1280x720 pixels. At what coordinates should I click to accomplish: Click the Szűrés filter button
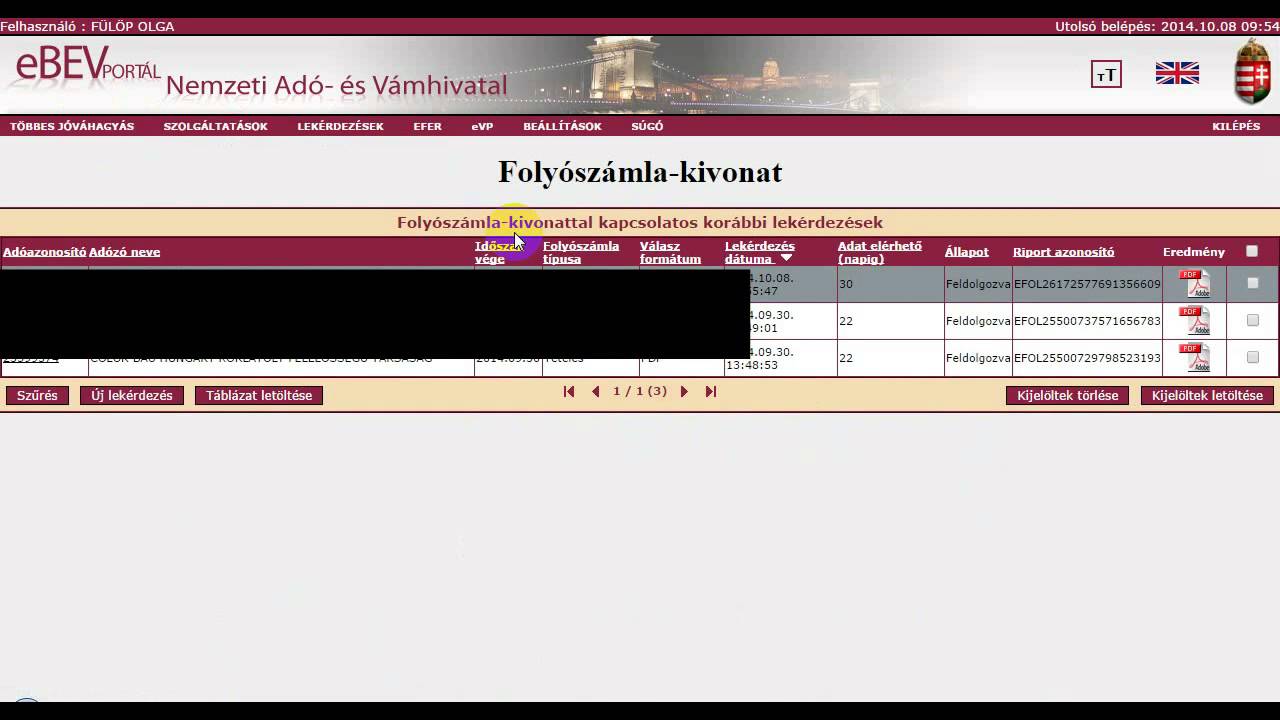coord(37,396)
